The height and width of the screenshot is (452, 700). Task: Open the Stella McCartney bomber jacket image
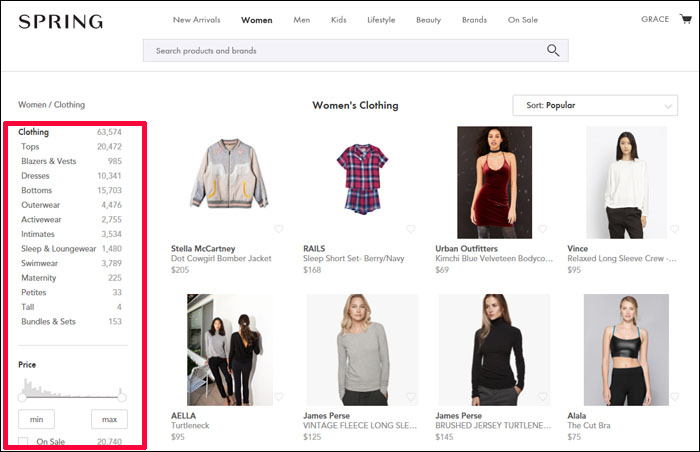230,174
